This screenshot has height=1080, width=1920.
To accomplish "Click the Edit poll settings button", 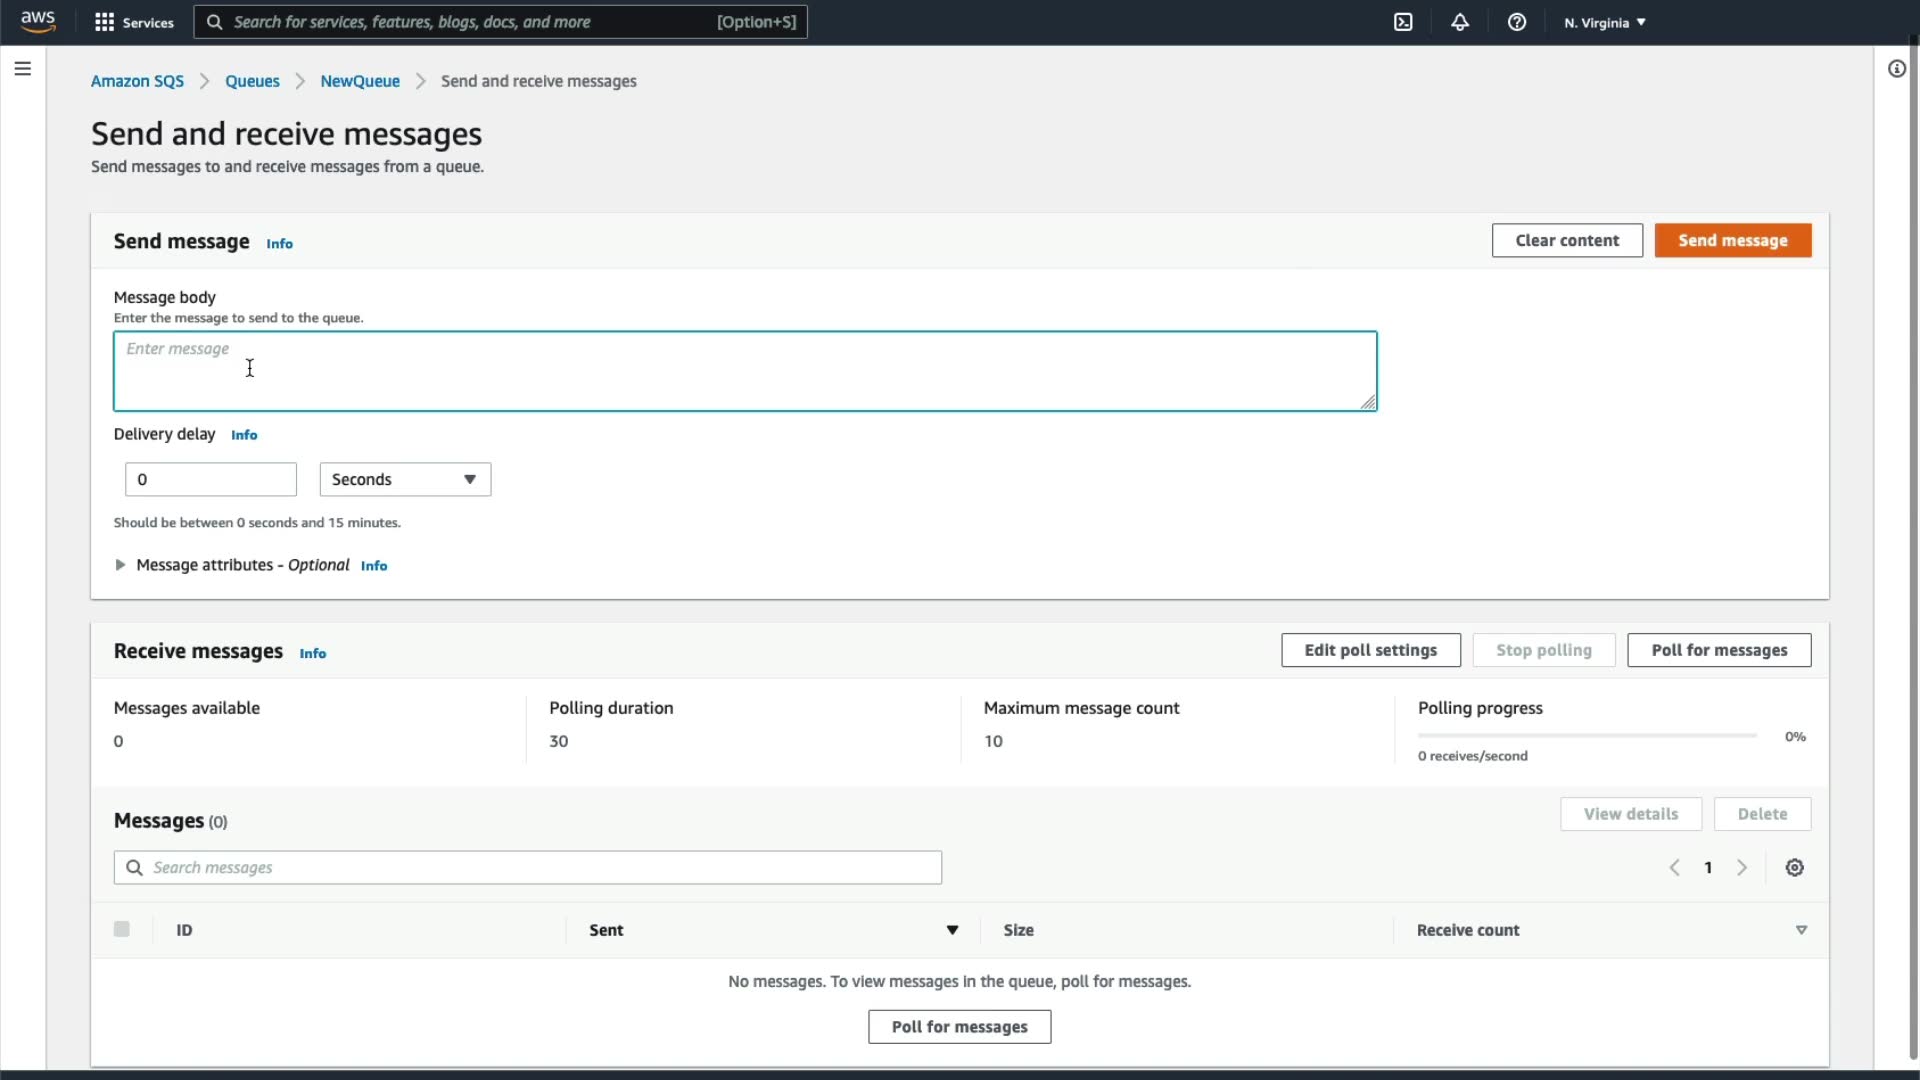I will (x=1370, y=650).
